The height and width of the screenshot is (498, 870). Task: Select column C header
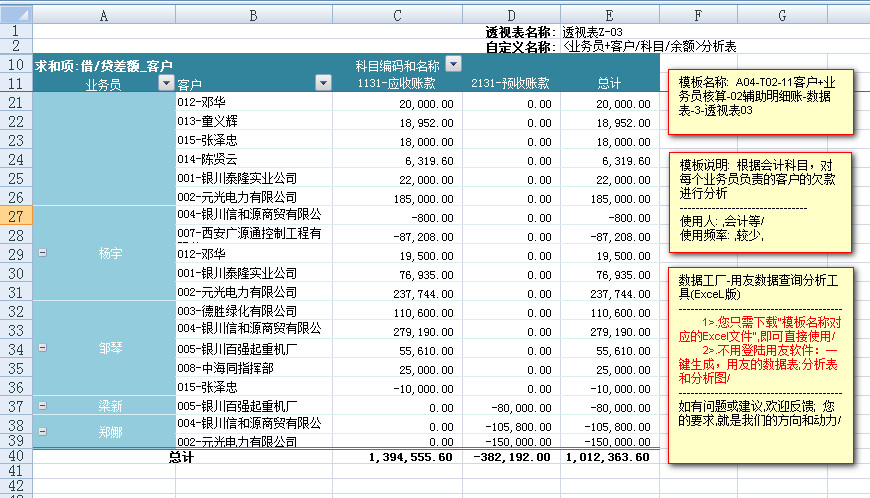[397, 15]
